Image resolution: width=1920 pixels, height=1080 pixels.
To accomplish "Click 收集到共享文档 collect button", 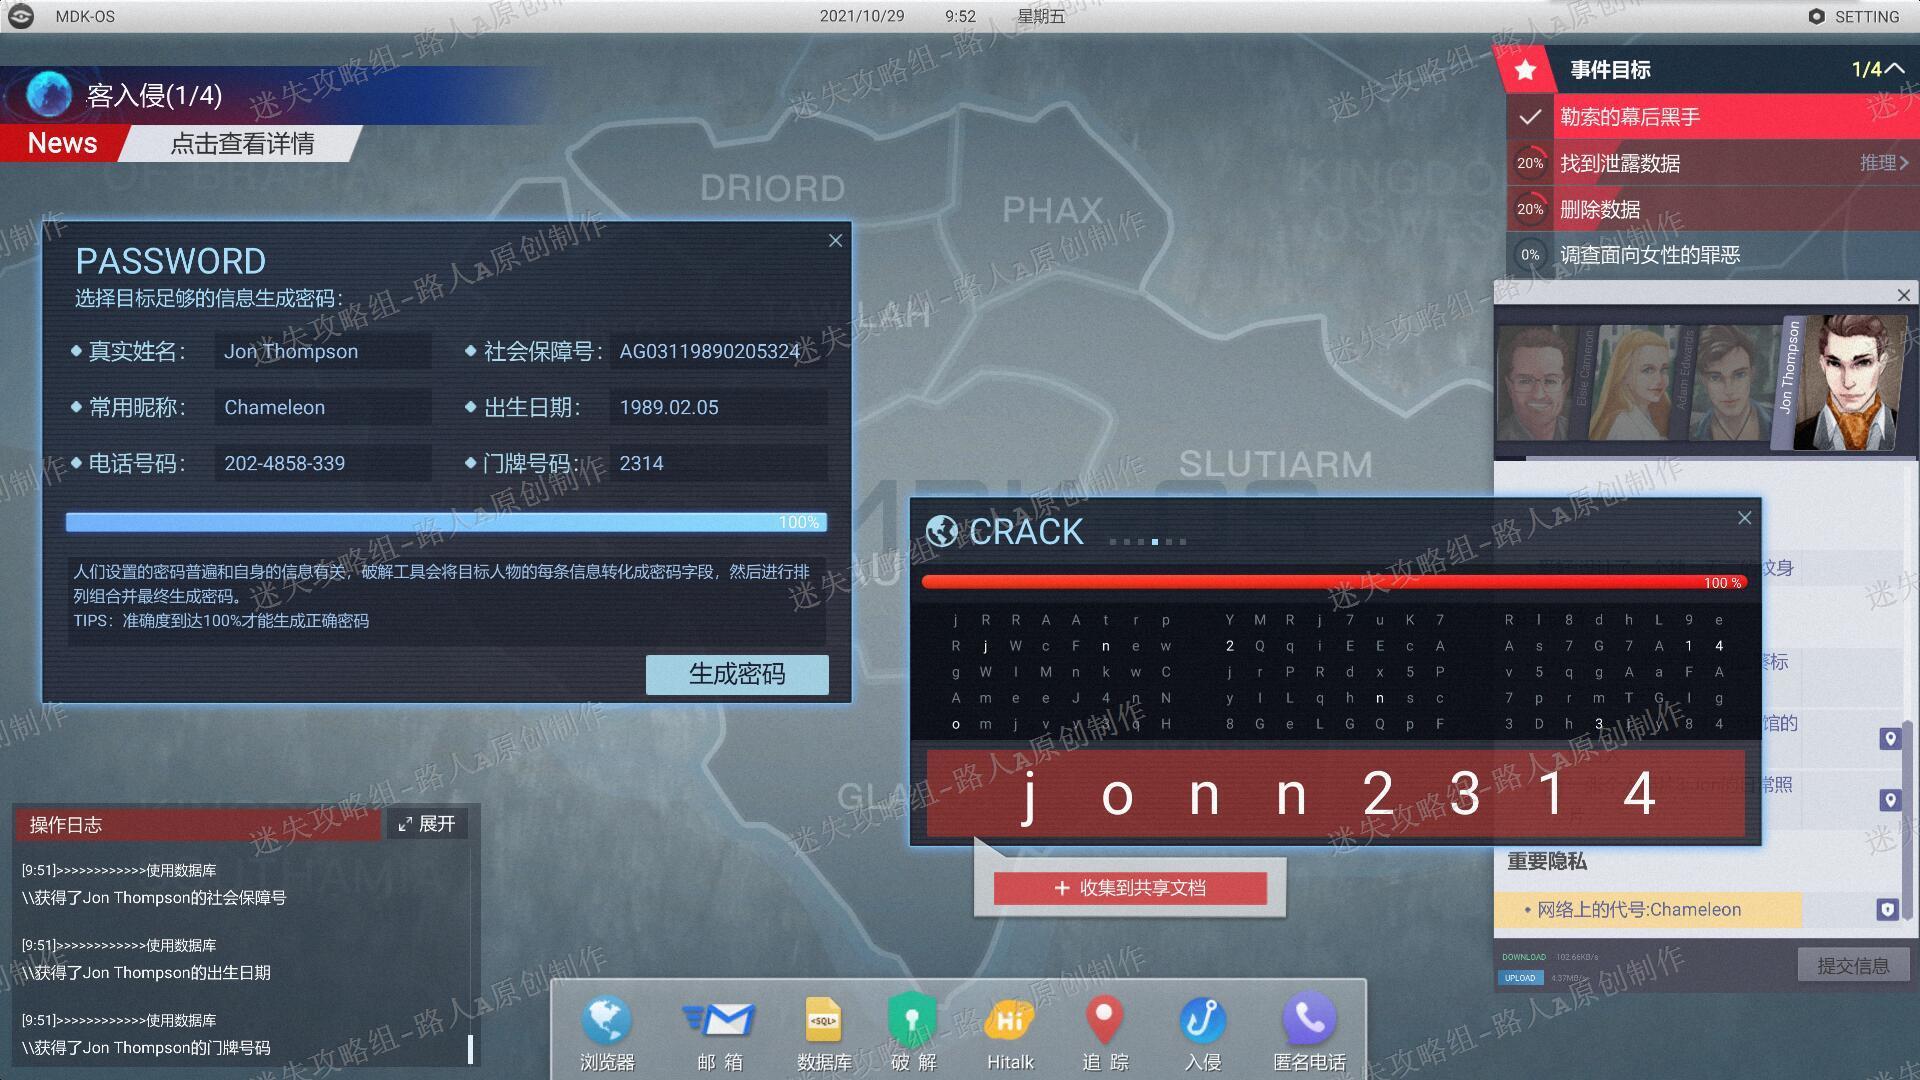I will 1130,888.
